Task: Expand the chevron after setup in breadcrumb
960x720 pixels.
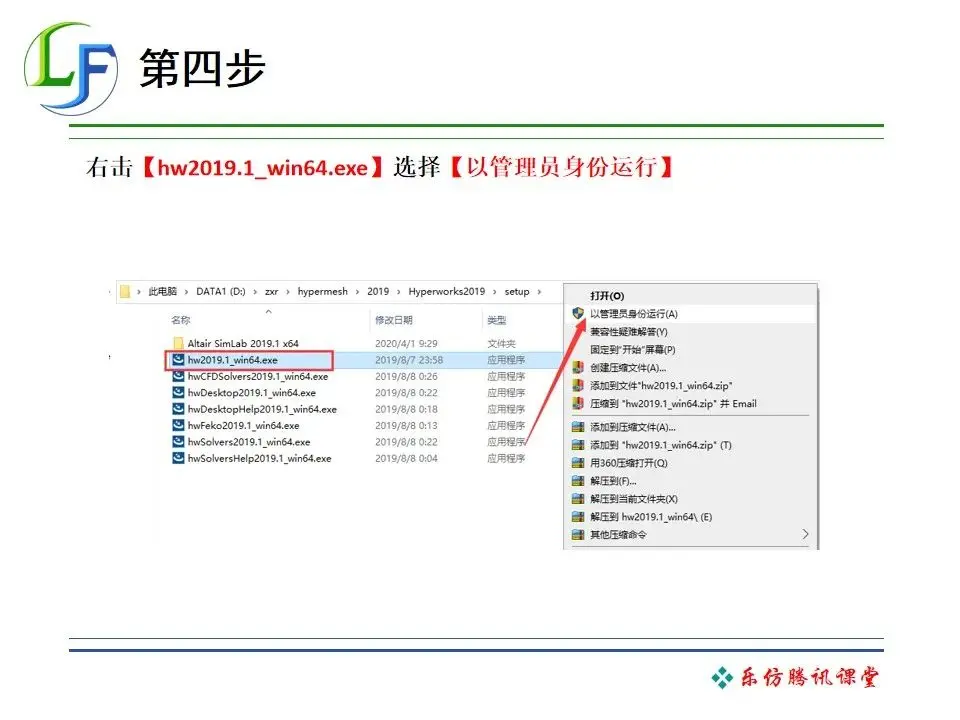Action: (x=539, y=292)
